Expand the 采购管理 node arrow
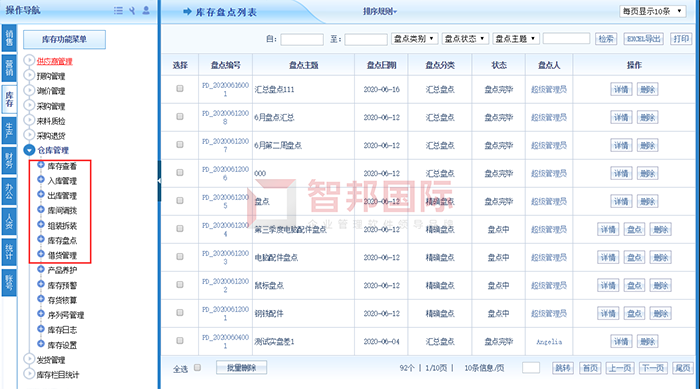Viewport: 700px width, 389px height. 29,105
